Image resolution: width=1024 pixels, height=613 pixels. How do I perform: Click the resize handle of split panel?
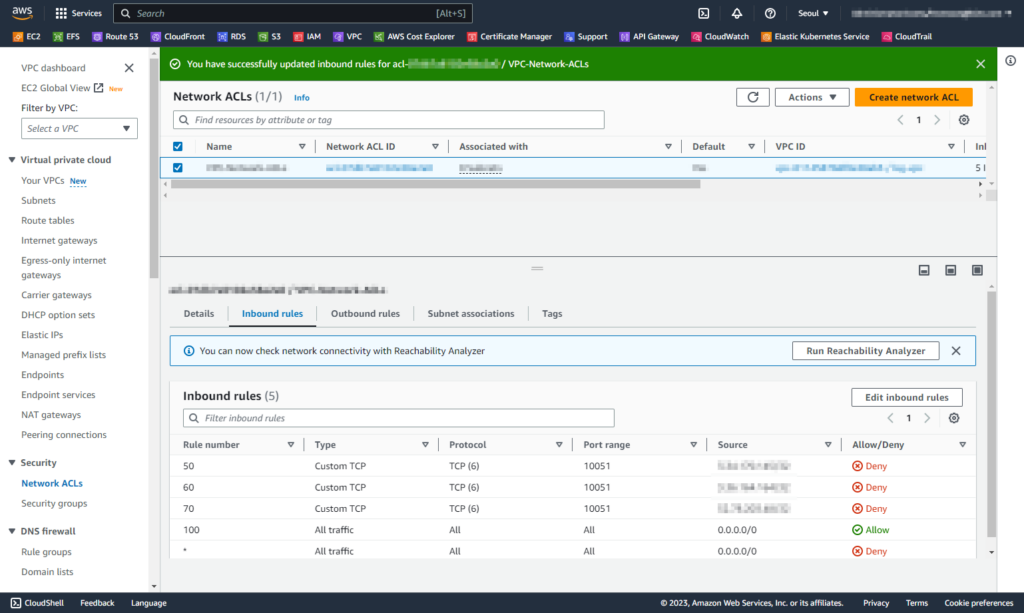point(537,268)
